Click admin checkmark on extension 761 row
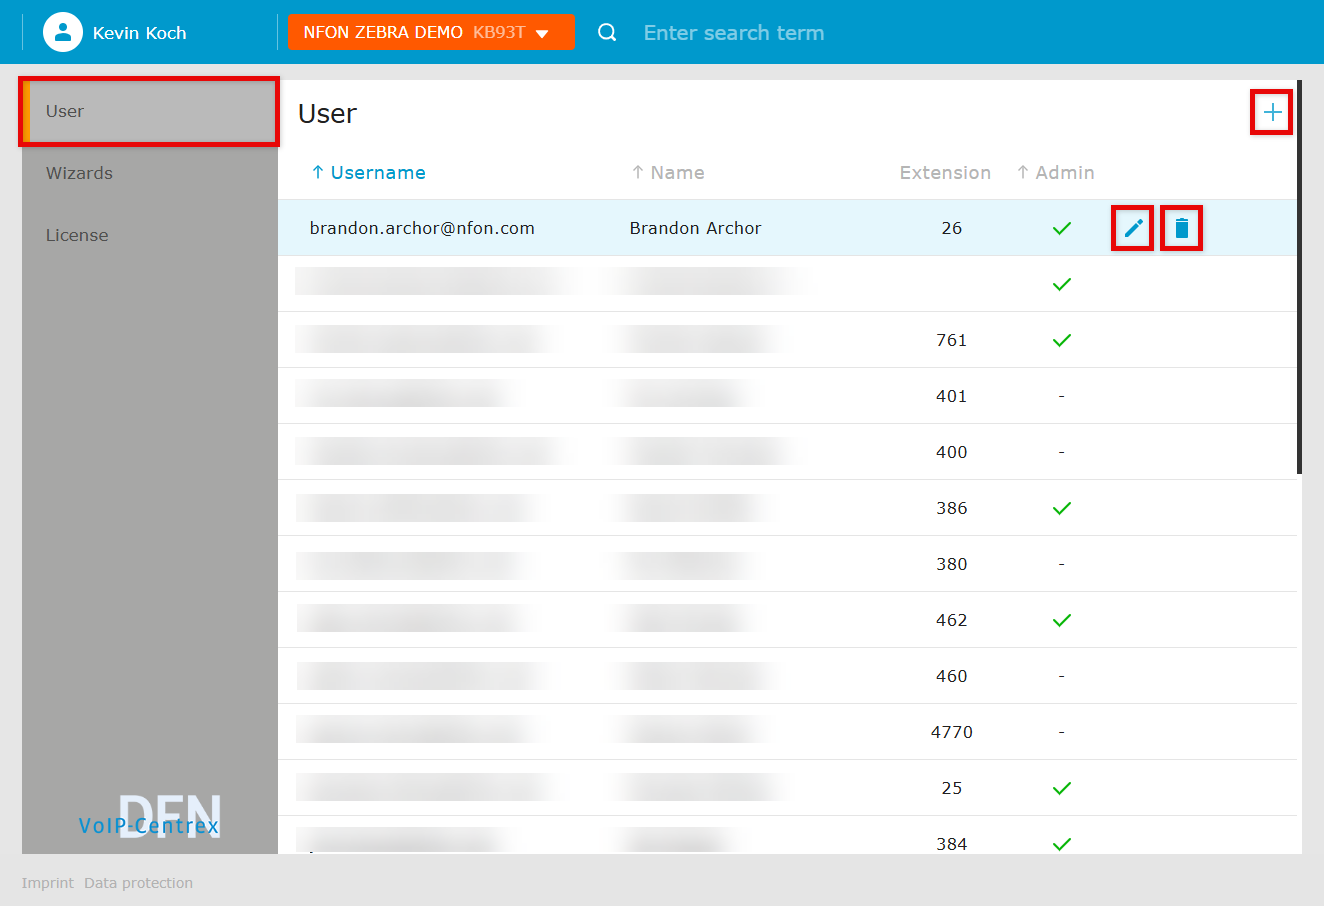The width and height of the screenshot is (1324, 906). tap(1062, 340)
